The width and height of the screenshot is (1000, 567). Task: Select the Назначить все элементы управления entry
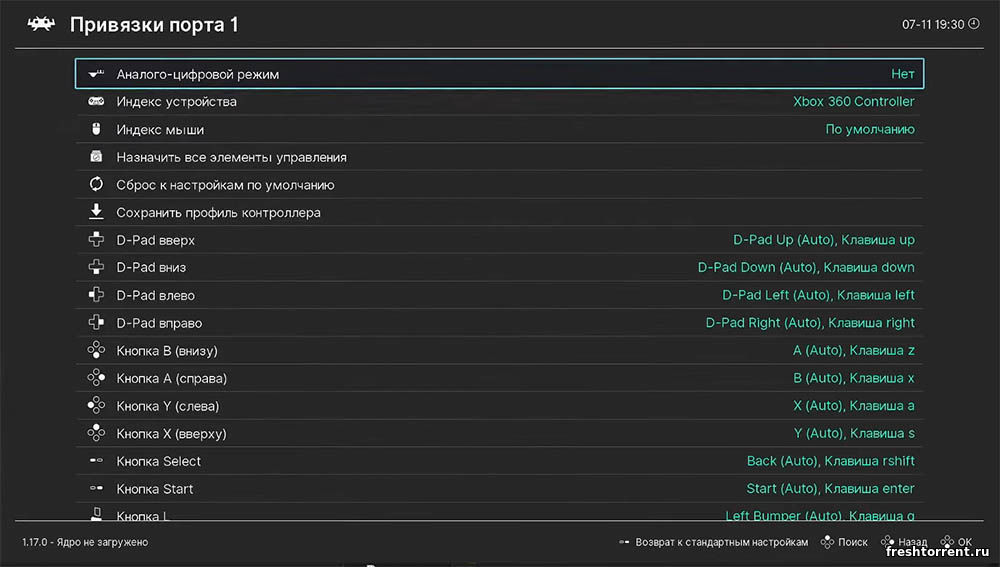tap(231, 157)
